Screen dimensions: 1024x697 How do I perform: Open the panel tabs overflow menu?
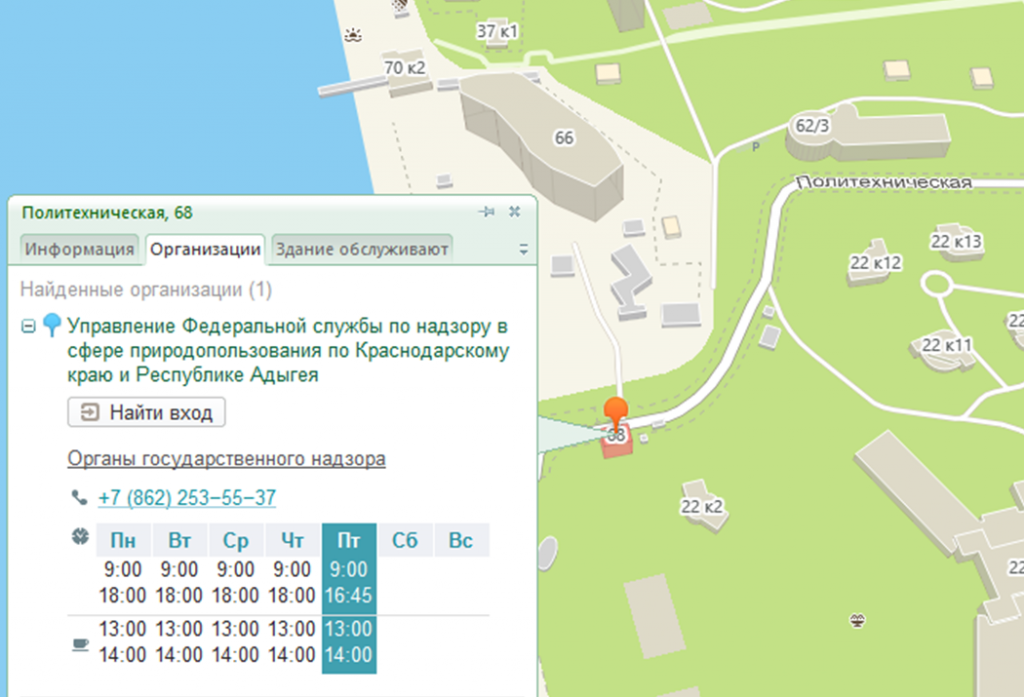pos(522,250)
